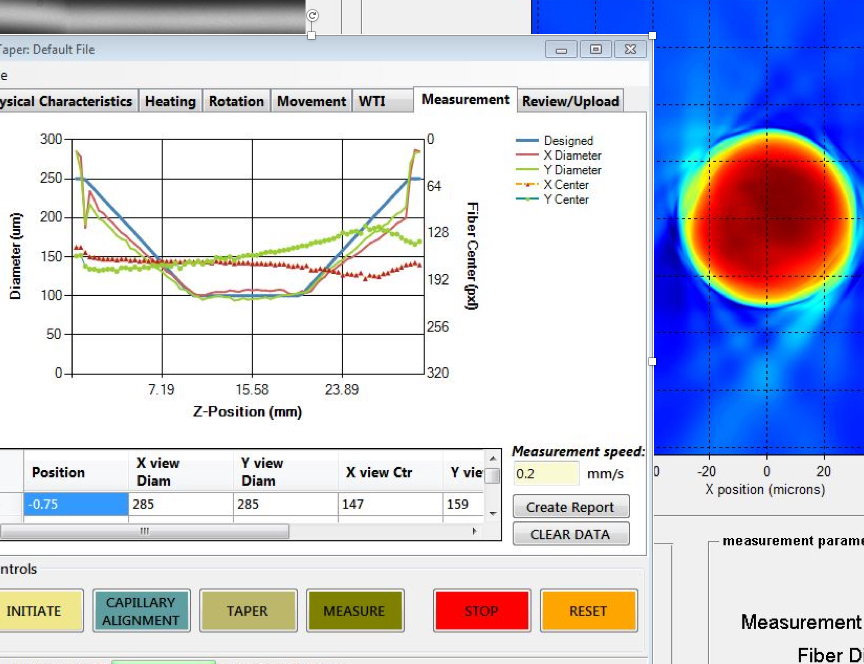Open the Rotation tab

pos(236,101)
